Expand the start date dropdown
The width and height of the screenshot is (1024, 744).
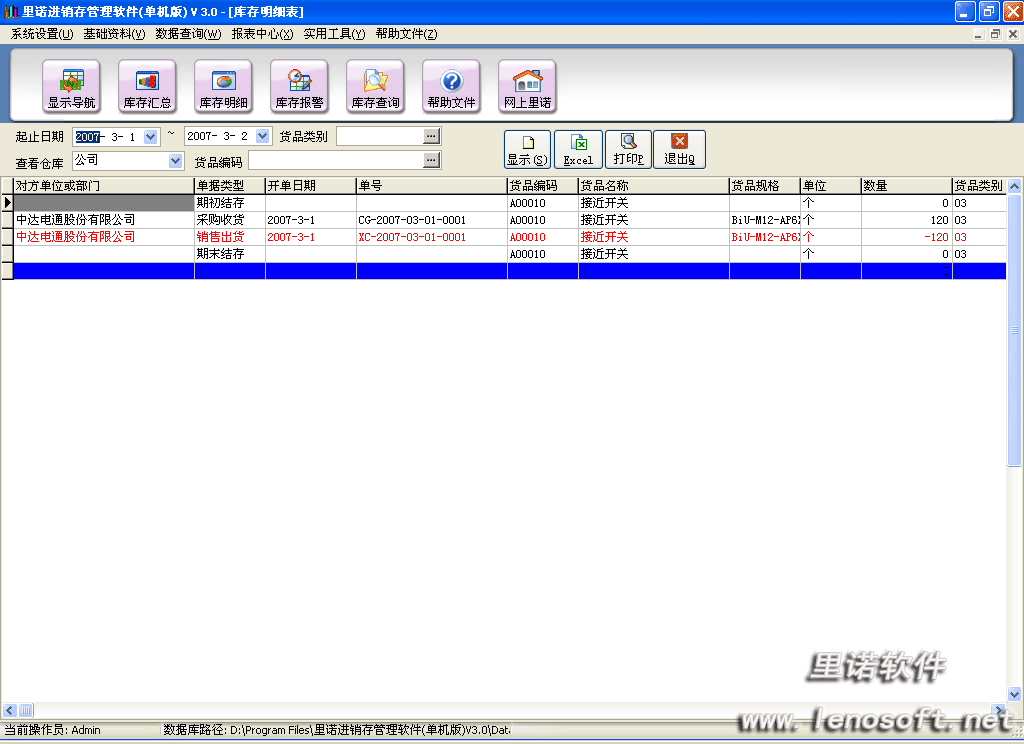click(x=151, y=136)
